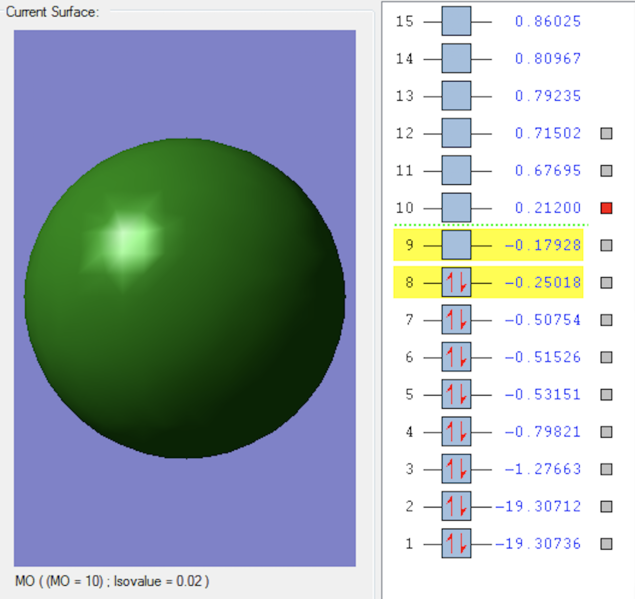Click orbital number 15 label
The image size is (635, 599).
click(405, 21)
